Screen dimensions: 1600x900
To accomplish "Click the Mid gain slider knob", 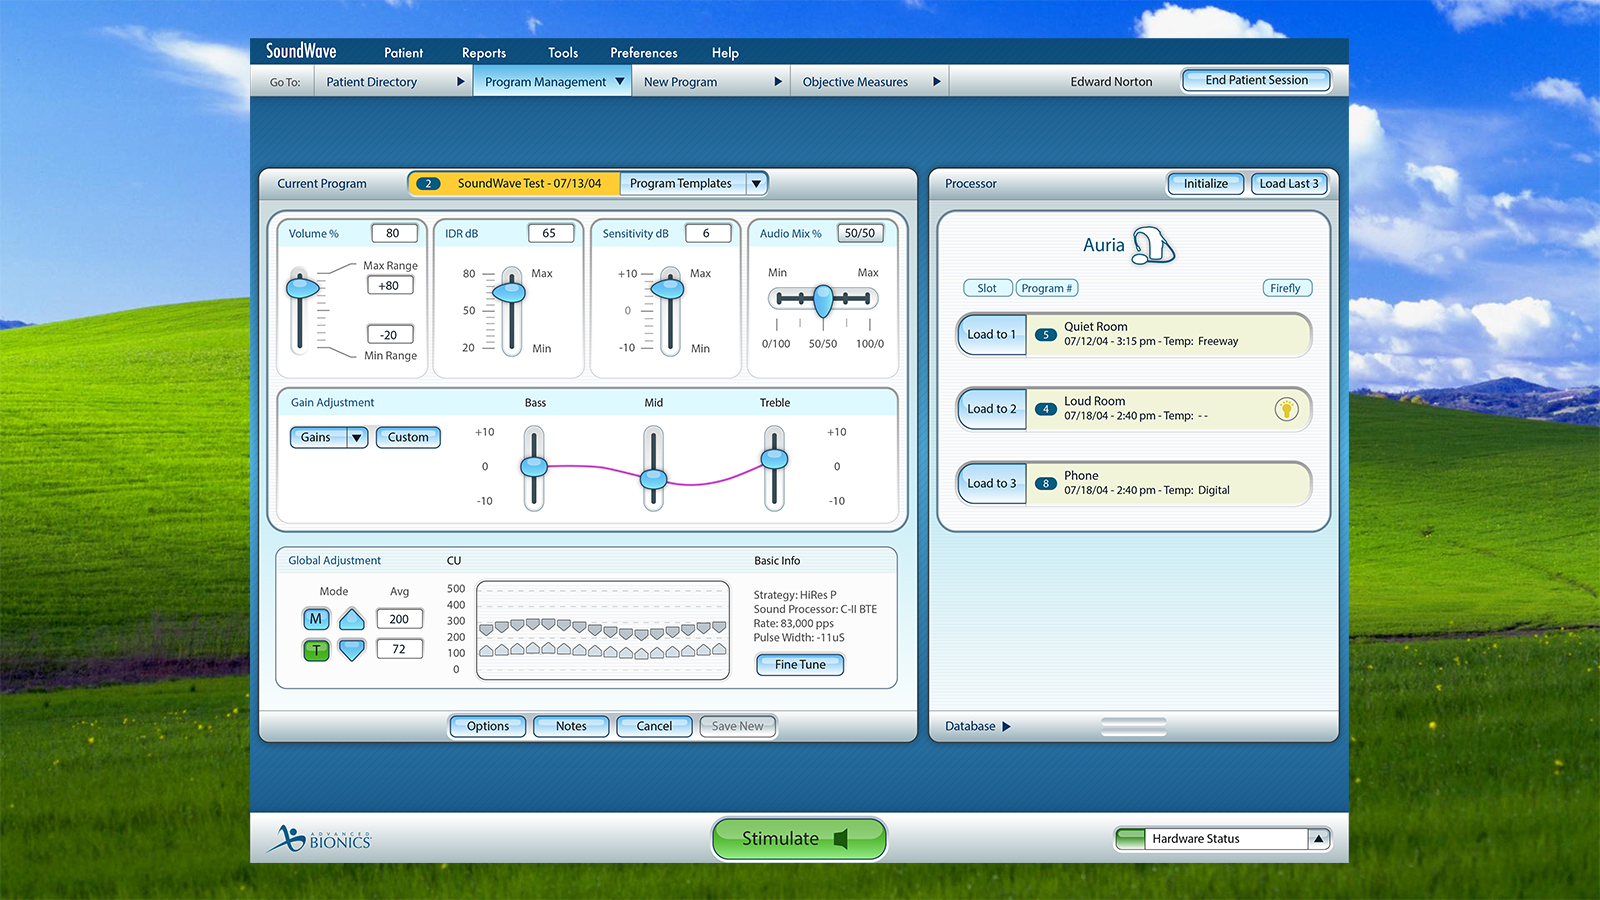I will pyautogui.click(x=653, y=480).
